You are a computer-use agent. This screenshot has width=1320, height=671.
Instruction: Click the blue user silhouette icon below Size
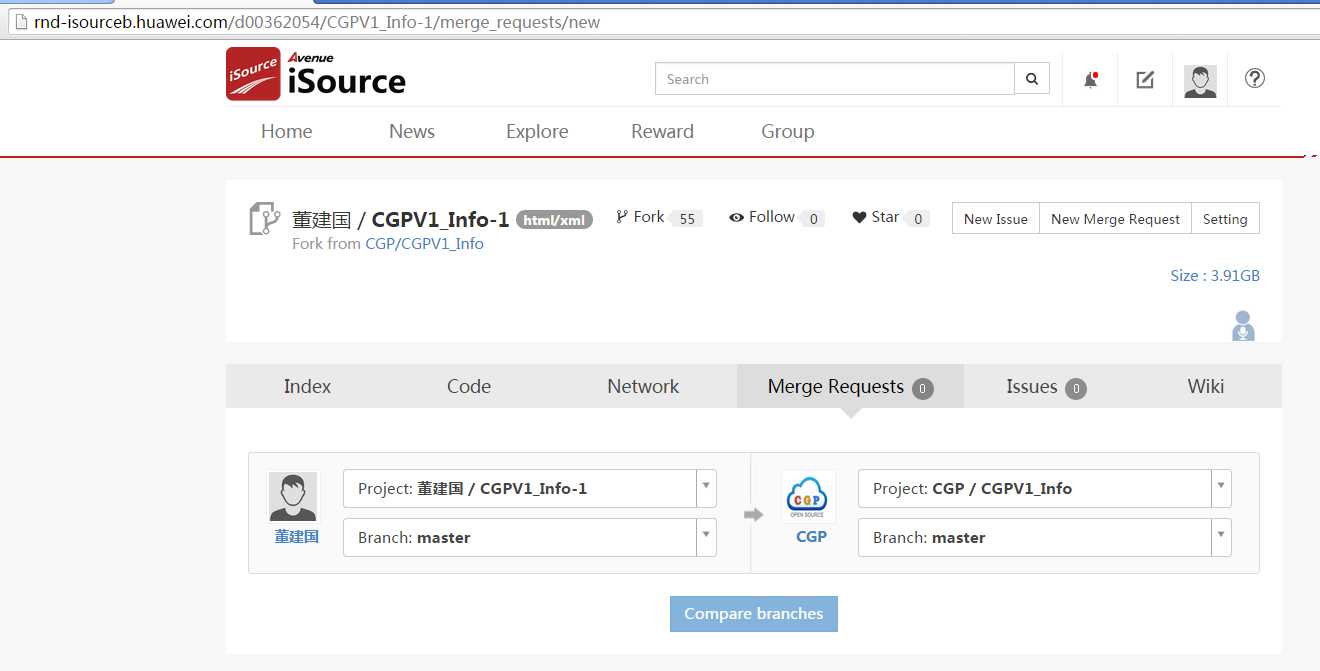pos(1243,326)
